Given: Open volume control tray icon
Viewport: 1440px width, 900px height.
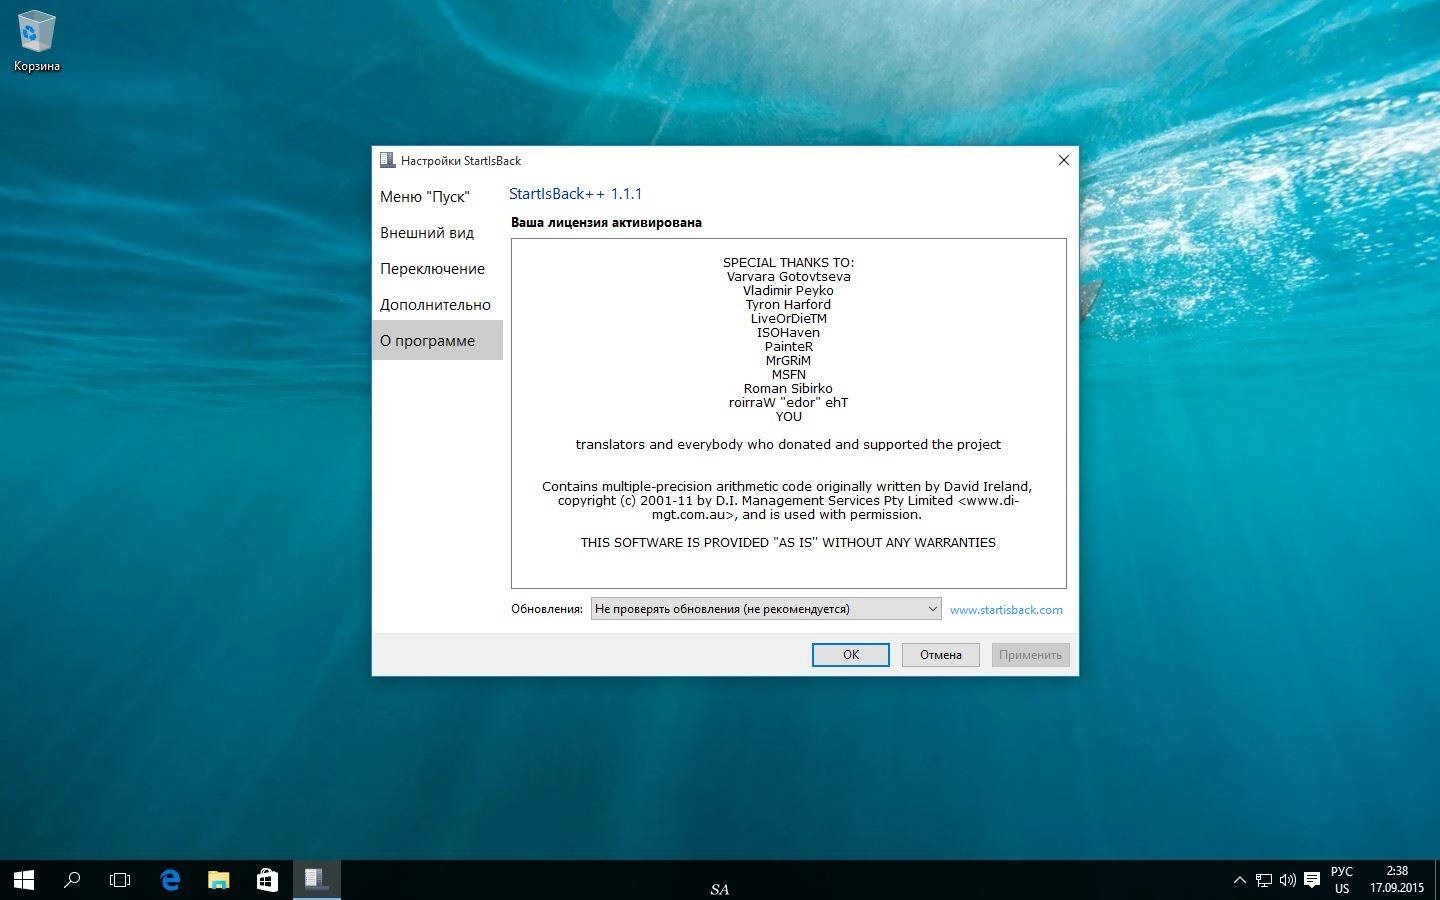Looking at the screenshot, I should click(x=1288, y=880).
